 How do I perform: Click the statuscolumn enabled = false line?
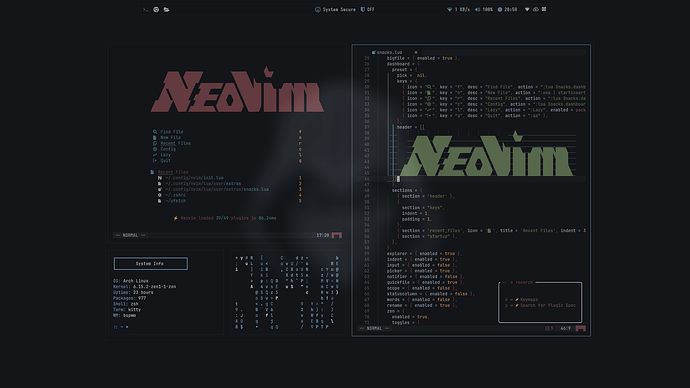[430, 293]
